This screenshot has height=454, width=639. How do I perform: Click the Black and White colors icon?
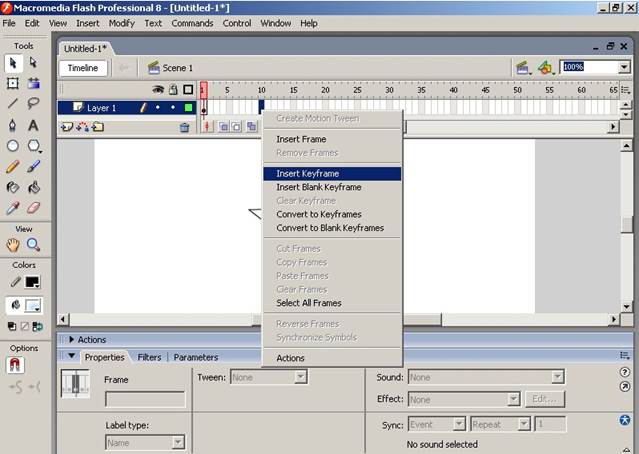click(x=12, y=326)
